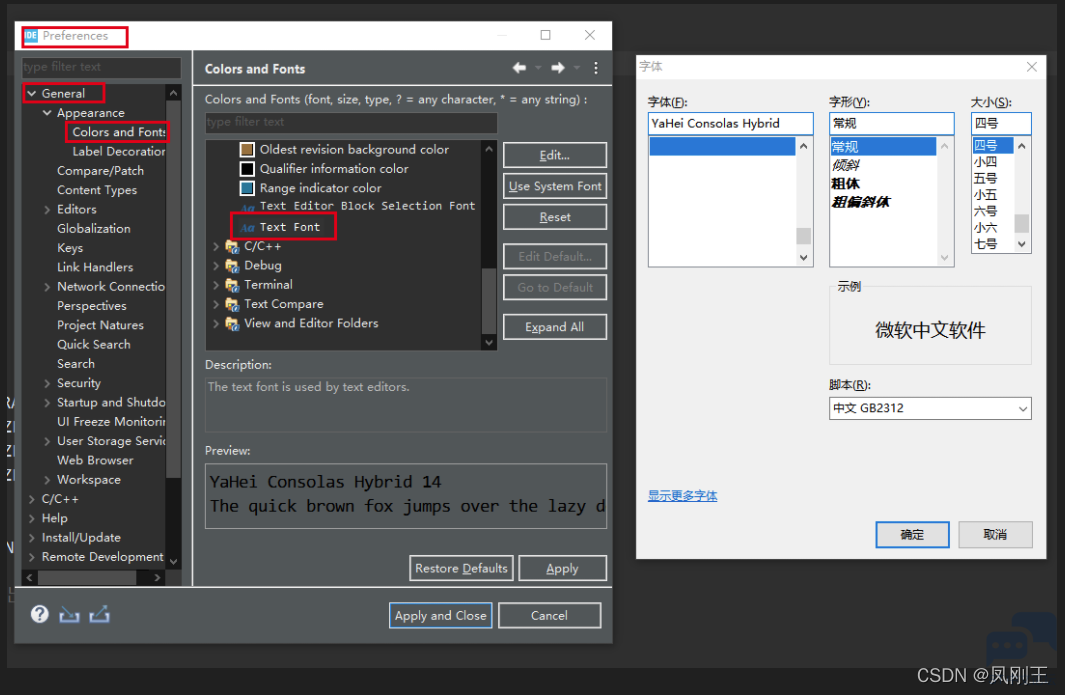Select Oldest revision background color swatch
Screen dimensions: 1065x695
coord(247,149)
